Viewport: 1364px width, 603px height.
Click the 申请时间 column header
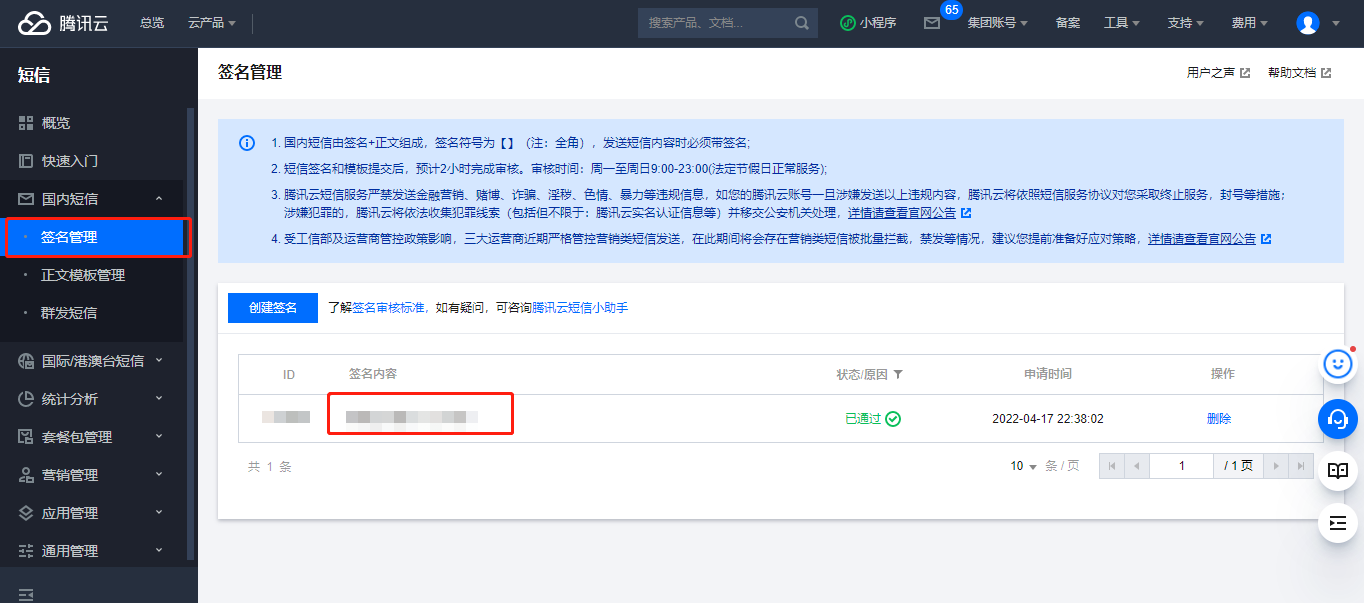[1047, 374]
